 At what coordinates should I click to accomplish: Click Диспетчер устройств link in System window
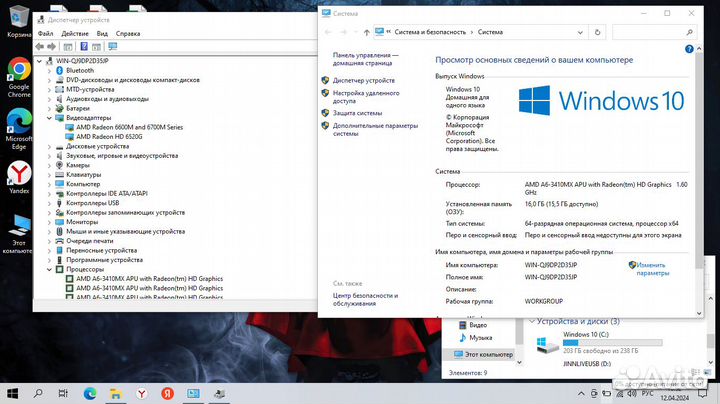click(364, 80)
